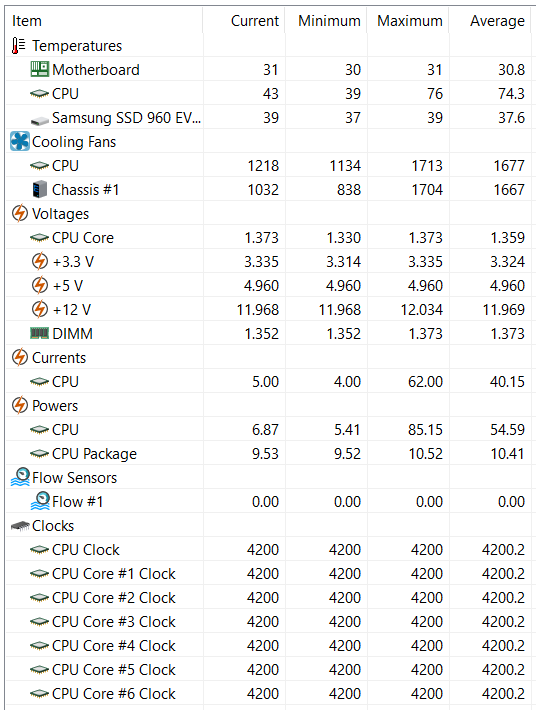Click the Voltages lightning icon

pyautogui.click(x=19, y=213)
